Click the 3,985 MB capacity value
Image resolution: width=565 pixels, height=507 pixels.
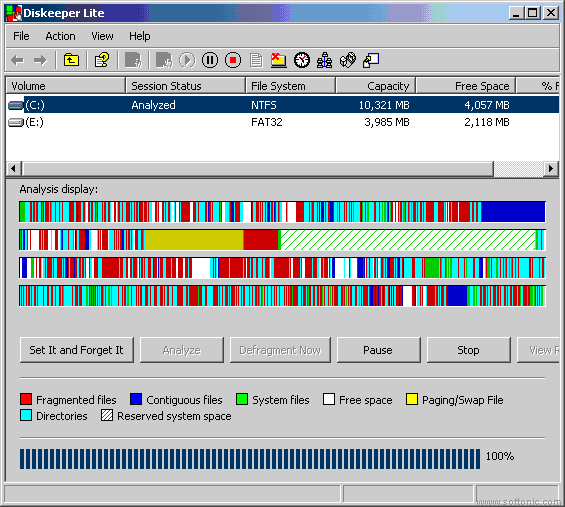pos(387,123)
